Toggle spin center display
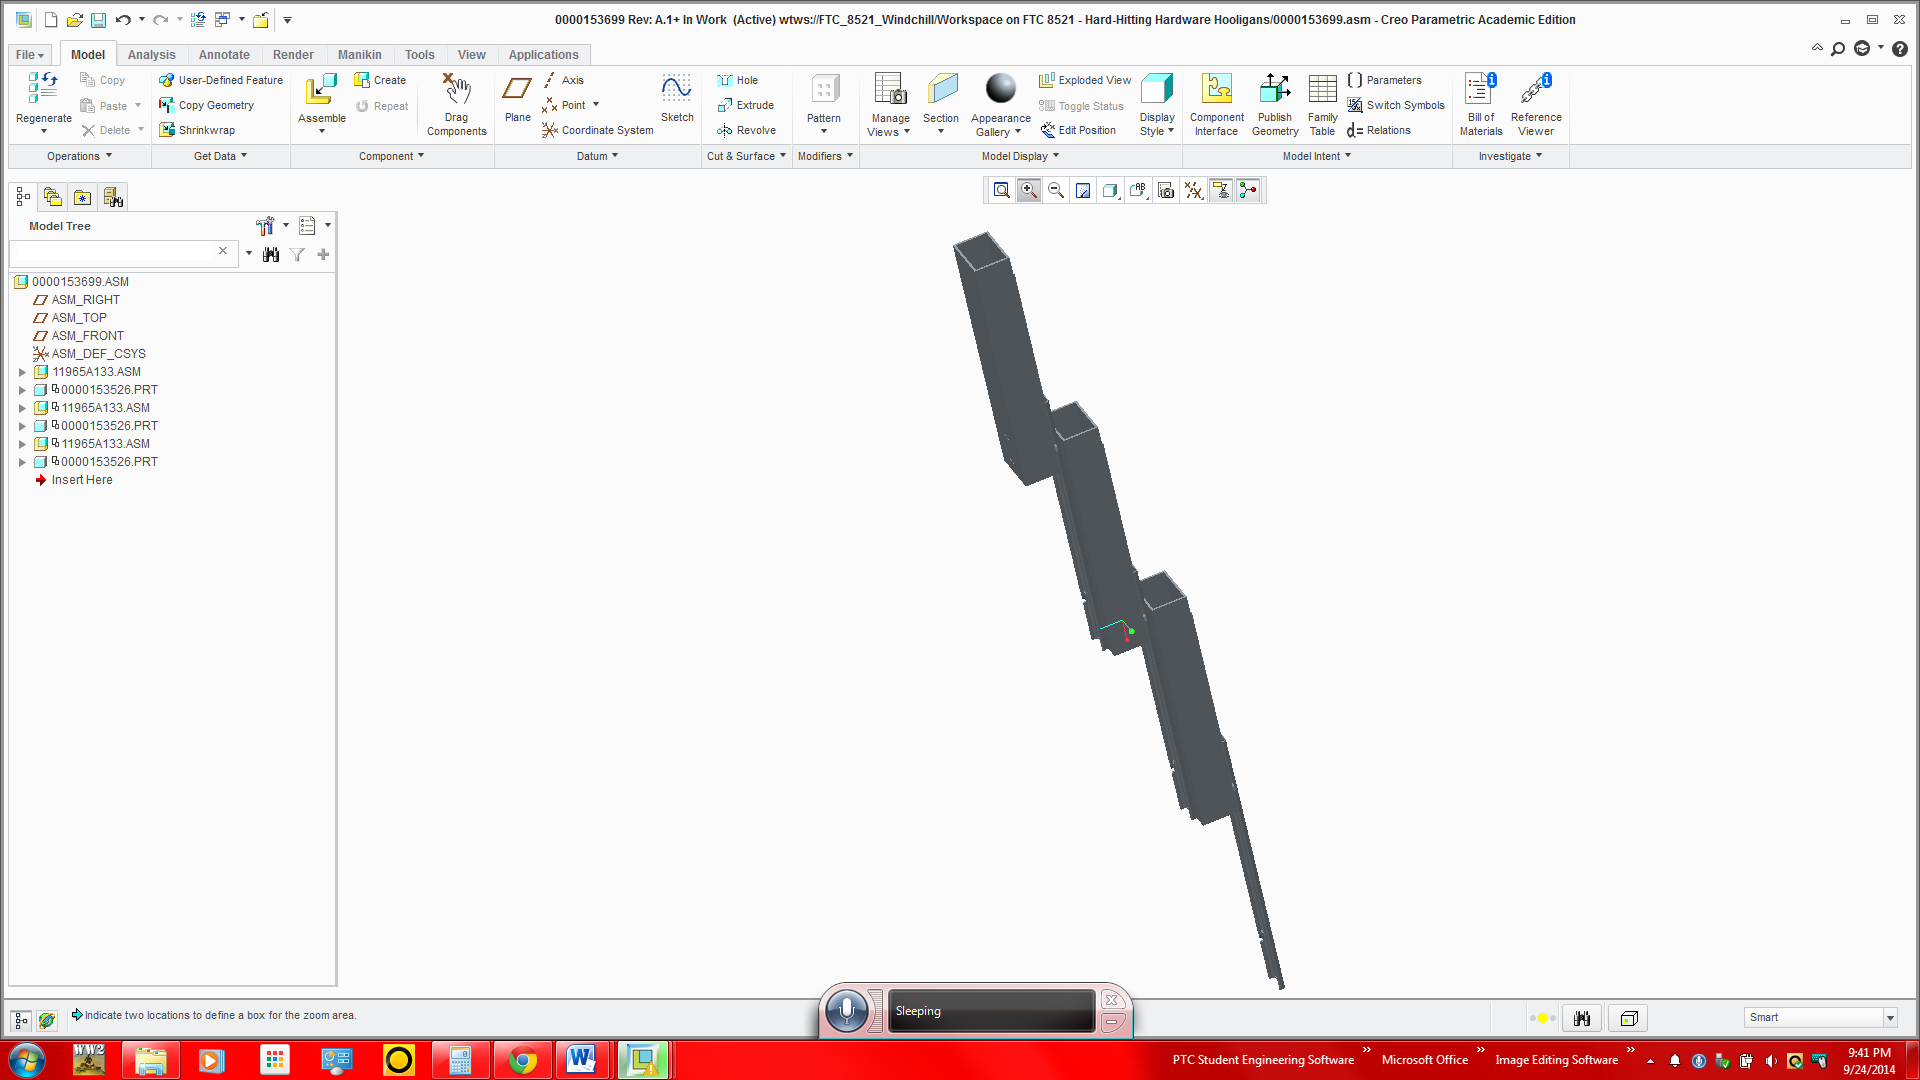The width and height of the screenshot is (1920, 1080). tap(1248, 190)
